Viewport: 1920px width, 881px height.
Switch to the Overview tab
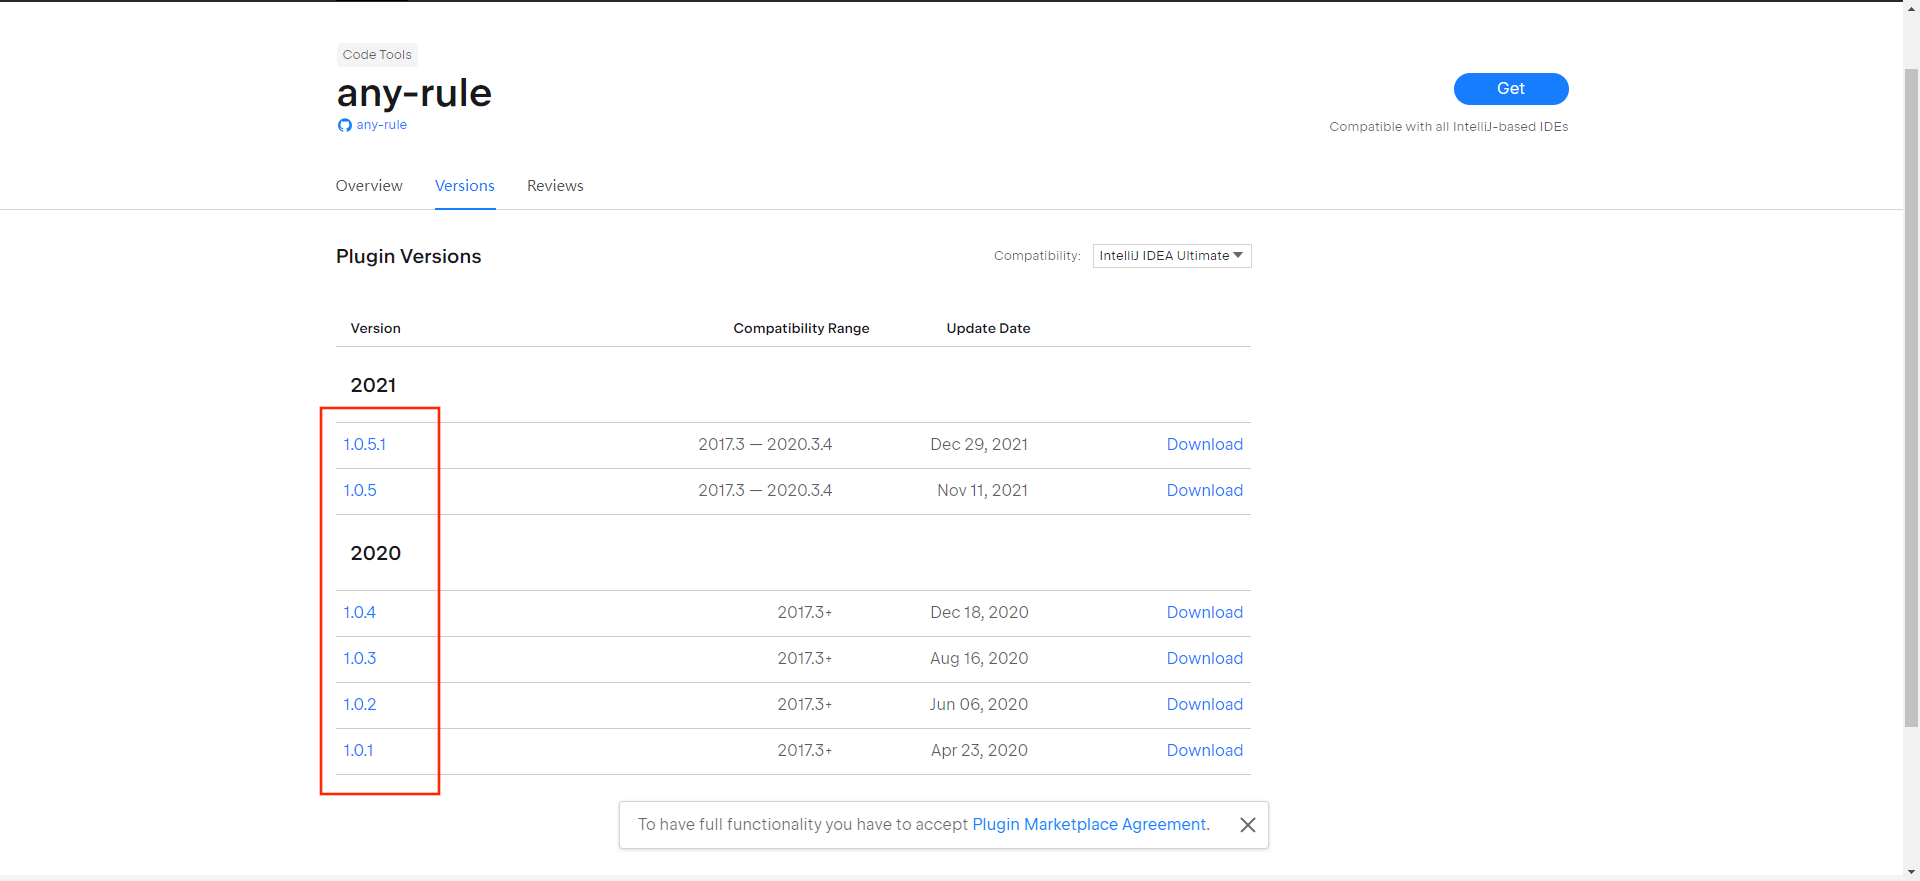click(x=369, y=186)
